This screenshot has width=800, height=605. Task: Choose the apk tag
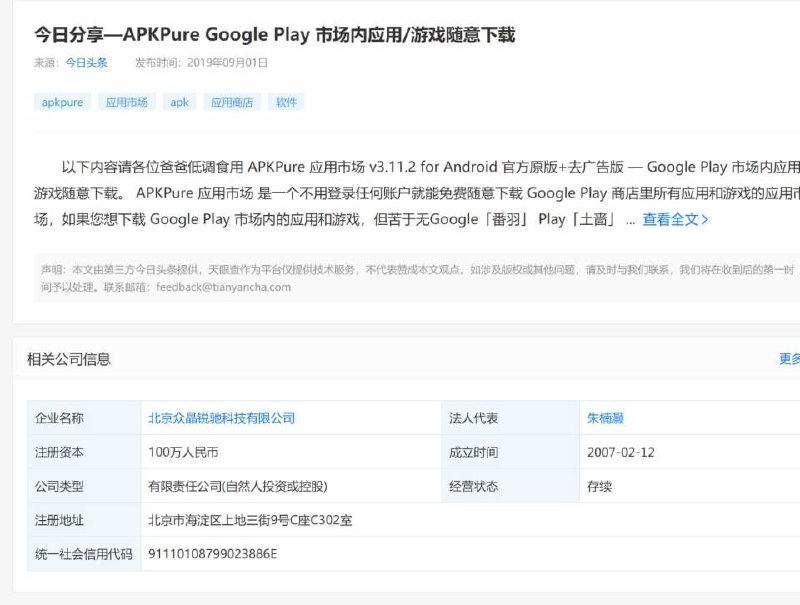click(179, 102)
